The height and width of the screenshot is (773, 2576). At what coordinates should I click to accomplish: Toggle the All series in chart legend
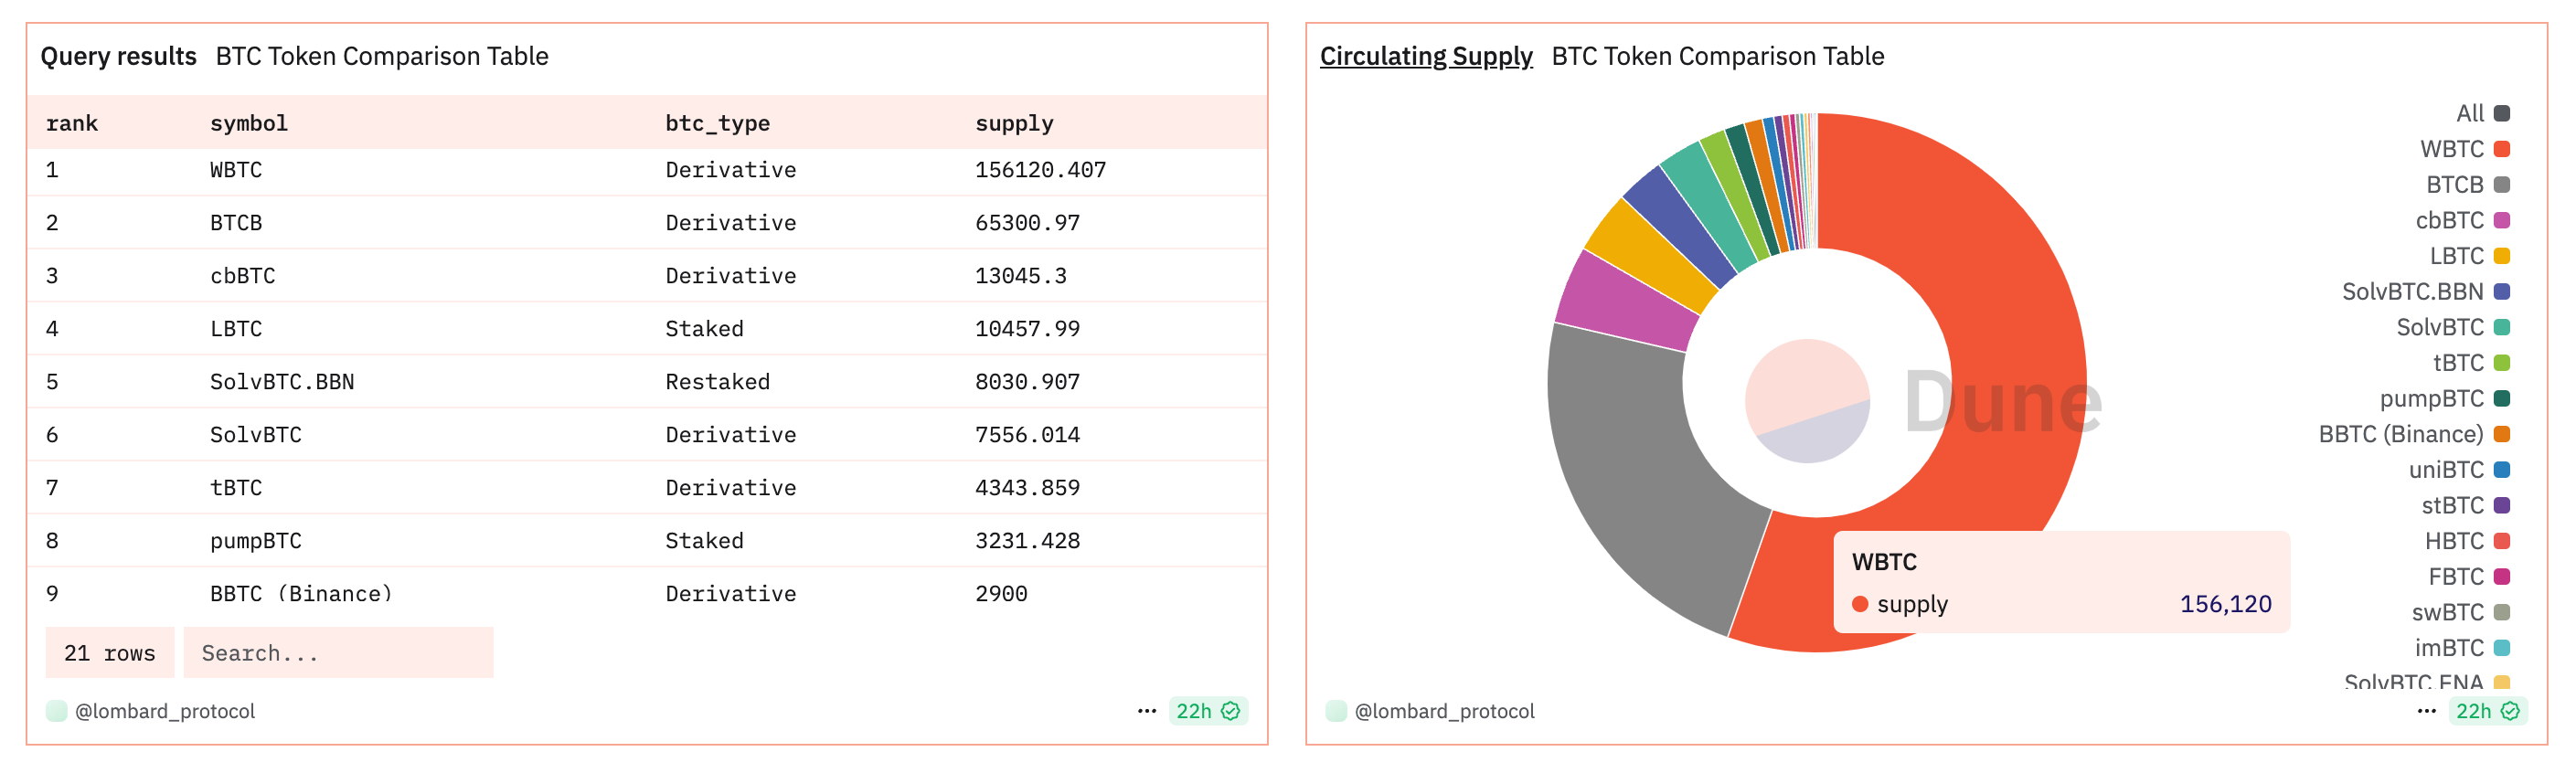(x=2482, y=114)
